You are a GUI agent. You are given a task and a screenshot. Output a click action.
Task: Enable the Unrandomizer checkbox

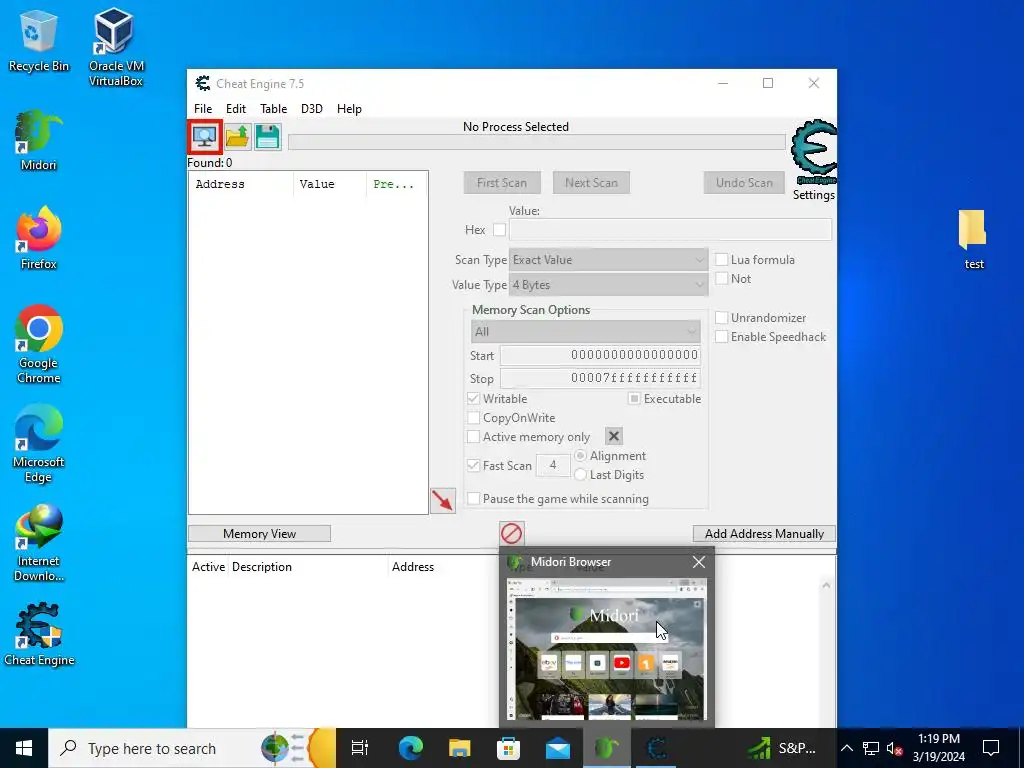point(722,317)
